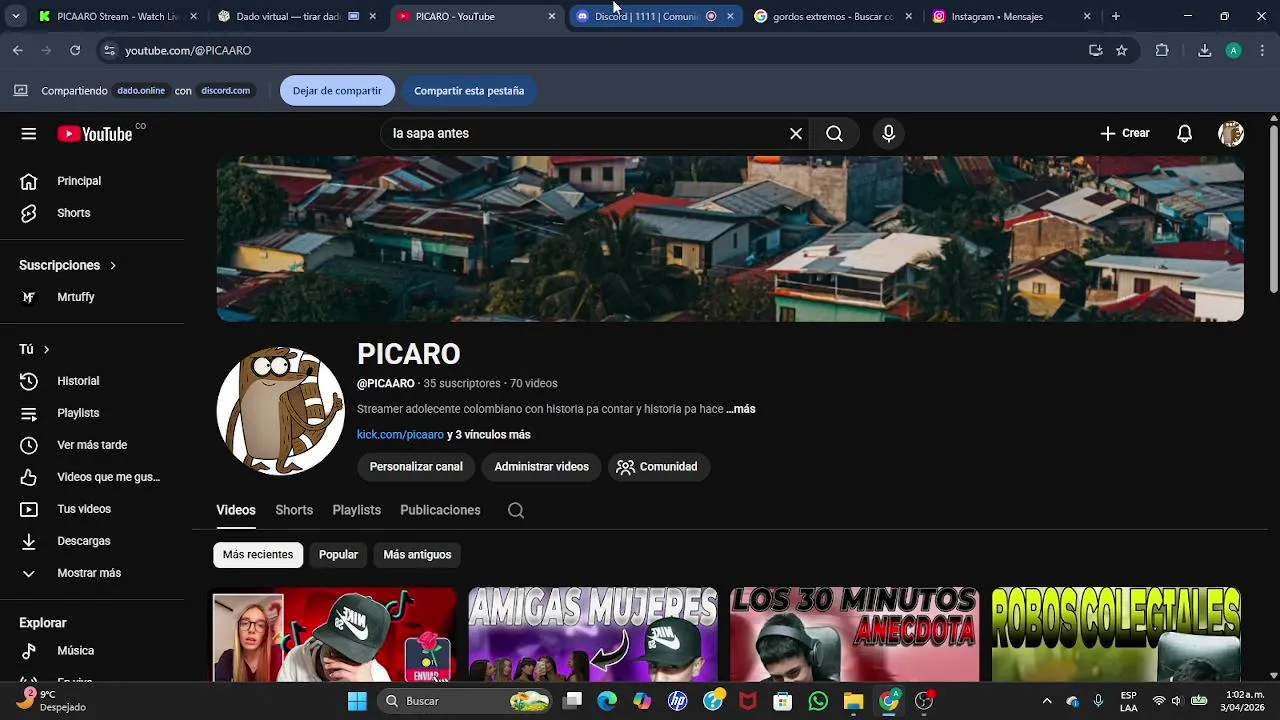Screen dimensions: 1280x720
Task: Open Ver más tarde
Action: [92, 445]
